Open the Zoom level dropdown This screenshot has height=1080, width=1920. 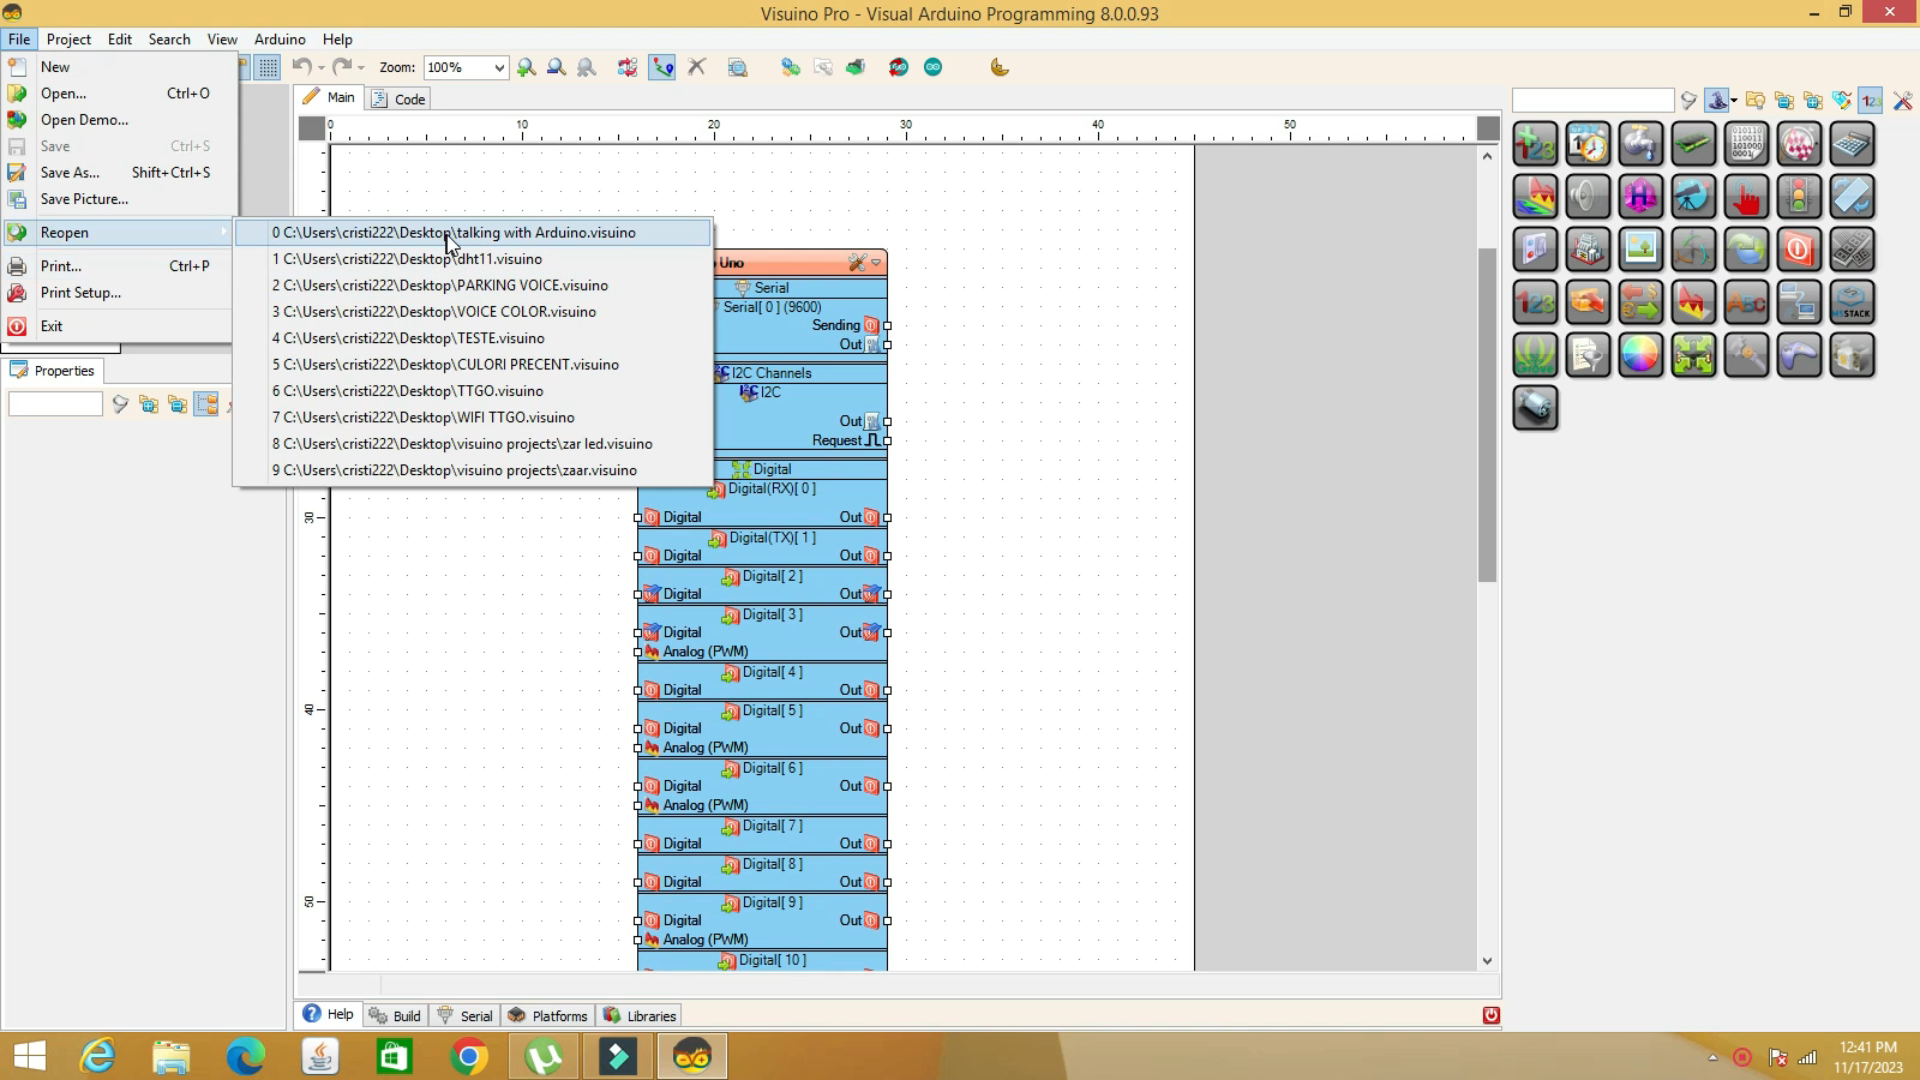(500, 67)
